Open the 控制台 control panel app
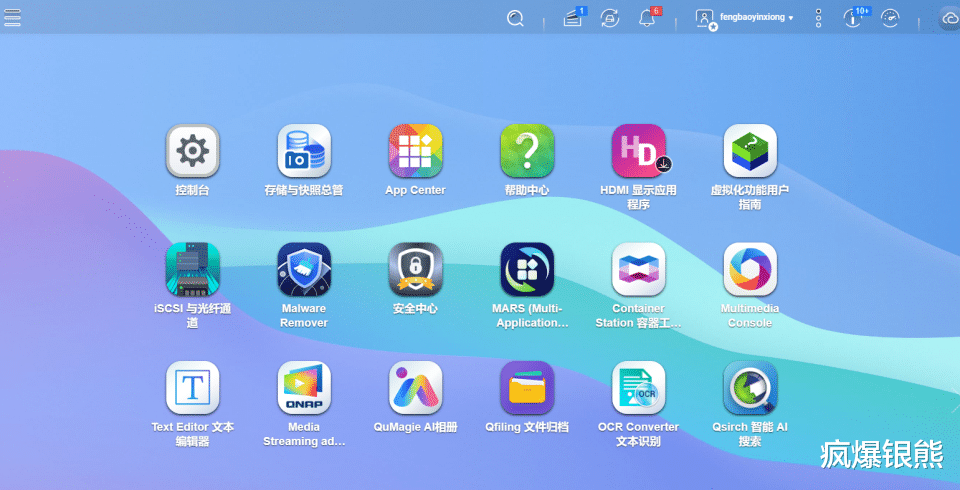 point(192,151)
